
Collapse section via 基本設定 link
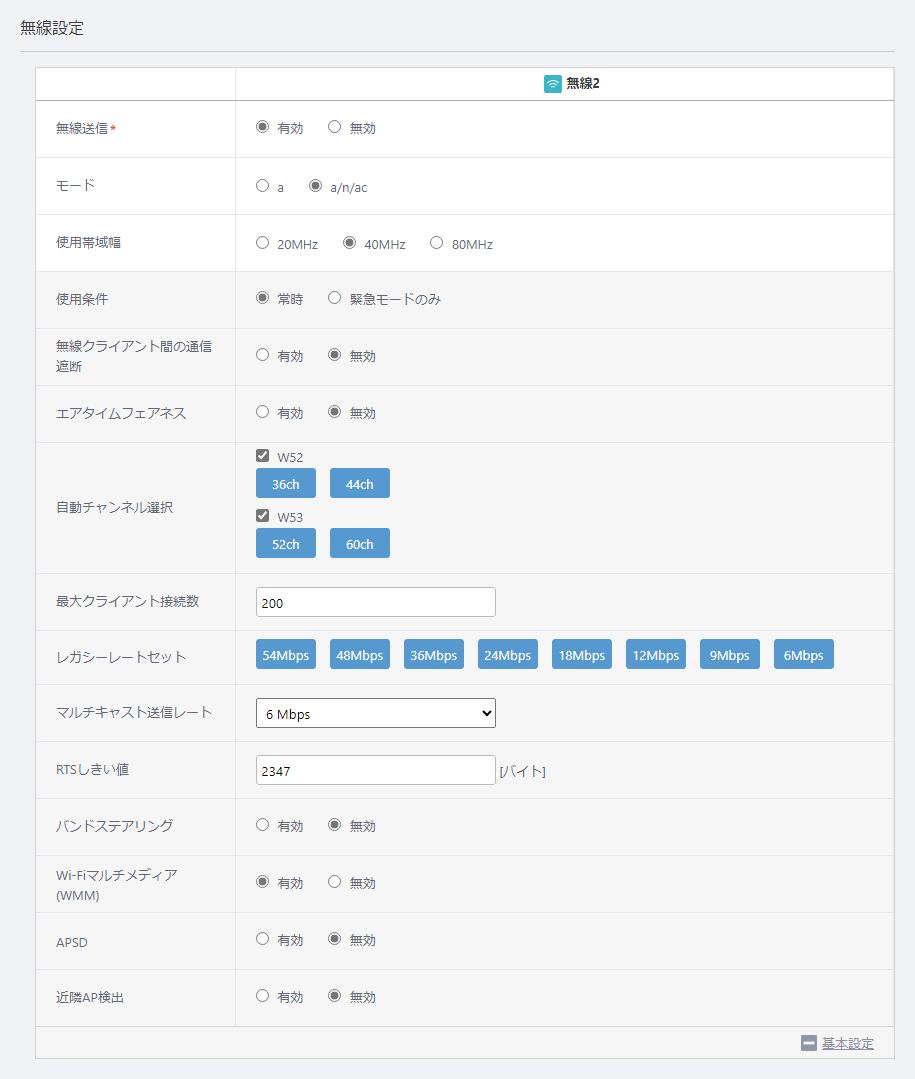click(848, 1043)
